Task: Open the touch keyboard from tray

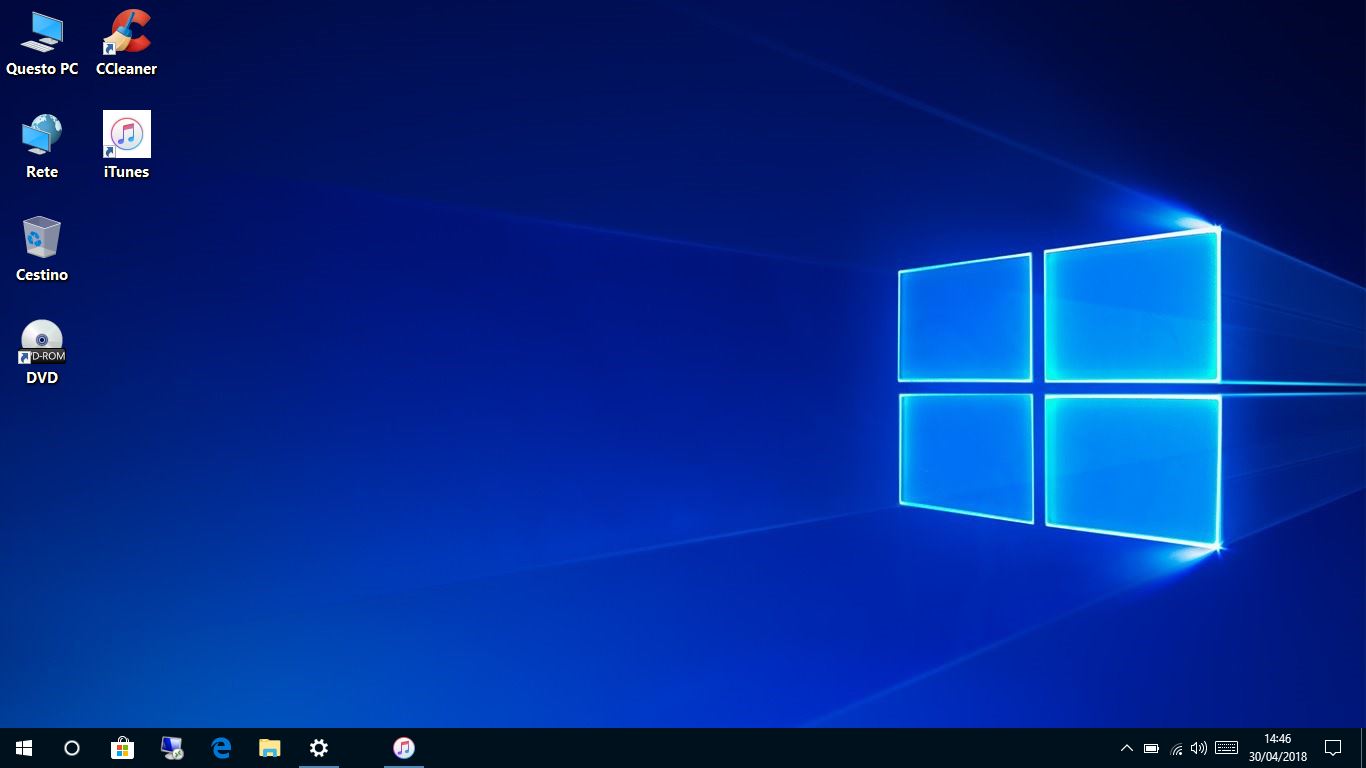Action: 1227,748
